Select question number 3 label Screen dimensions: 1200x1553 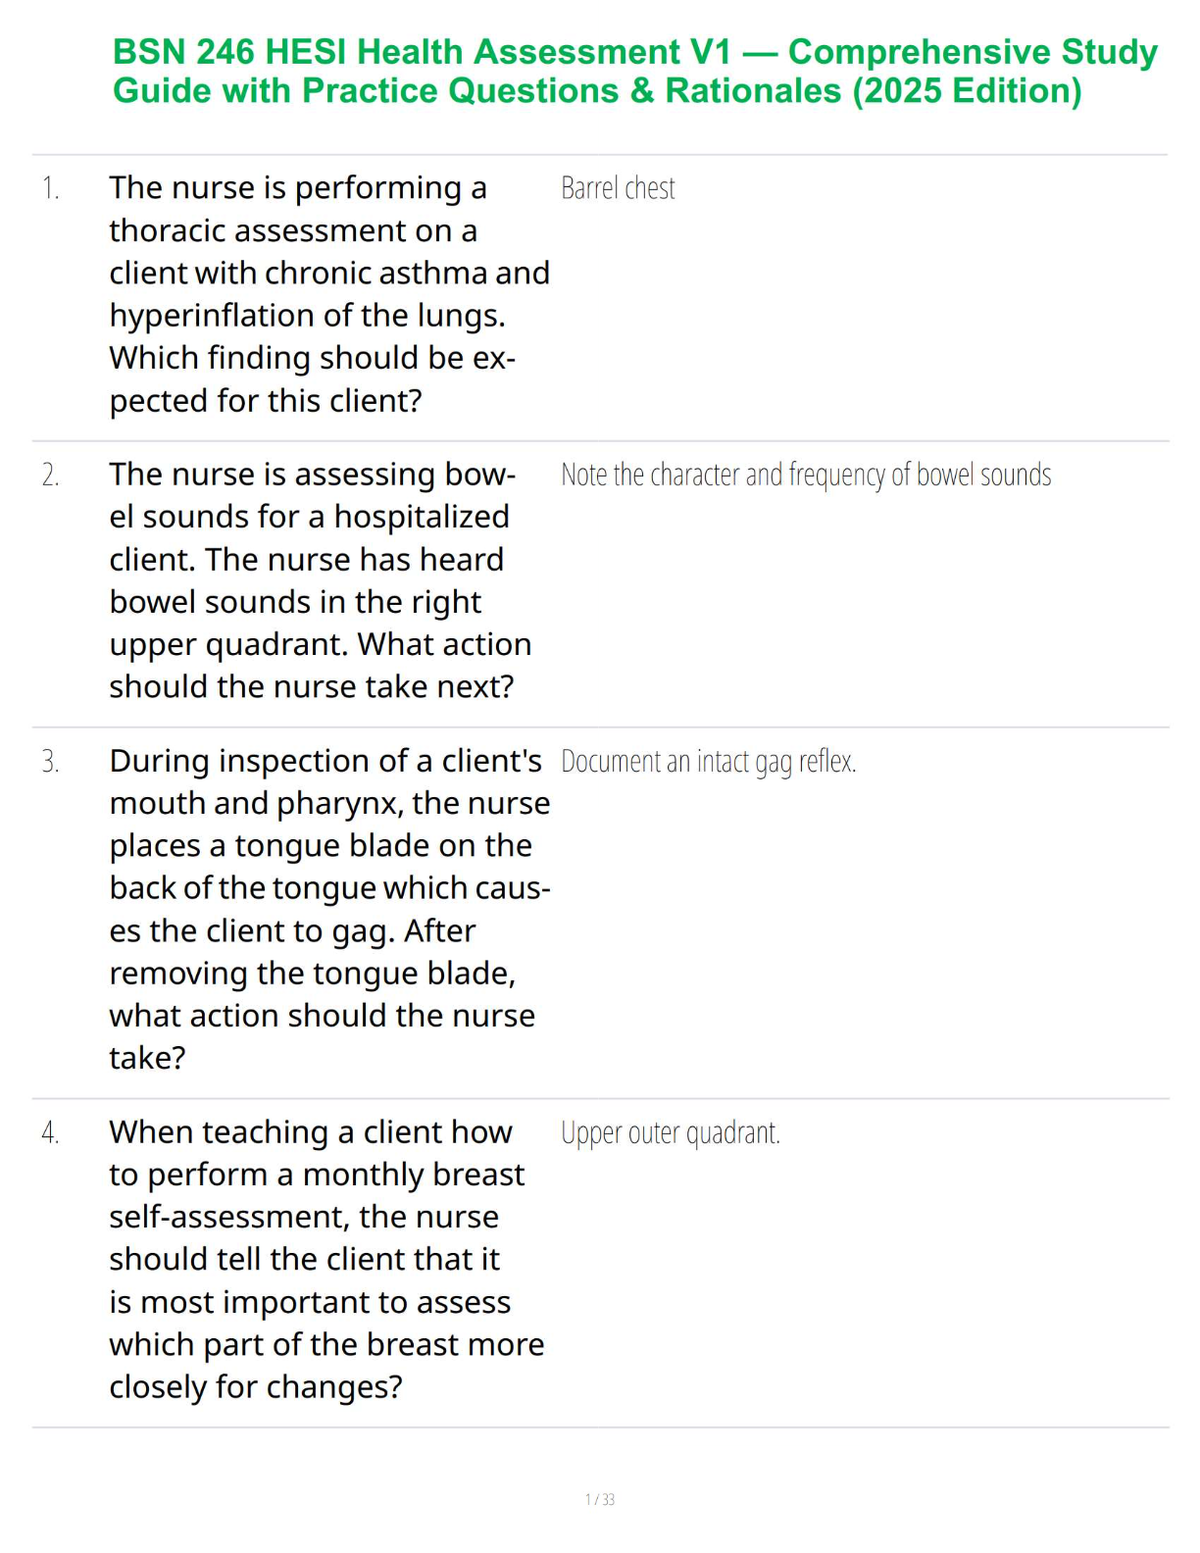click(51, 762)
